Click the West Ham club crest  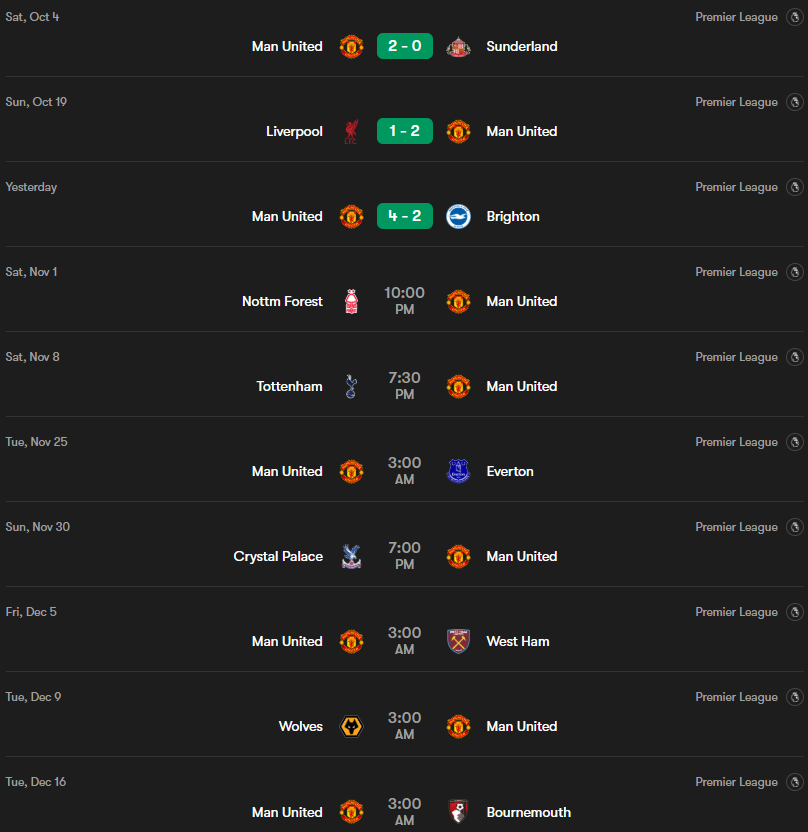(x=459, y=642)
